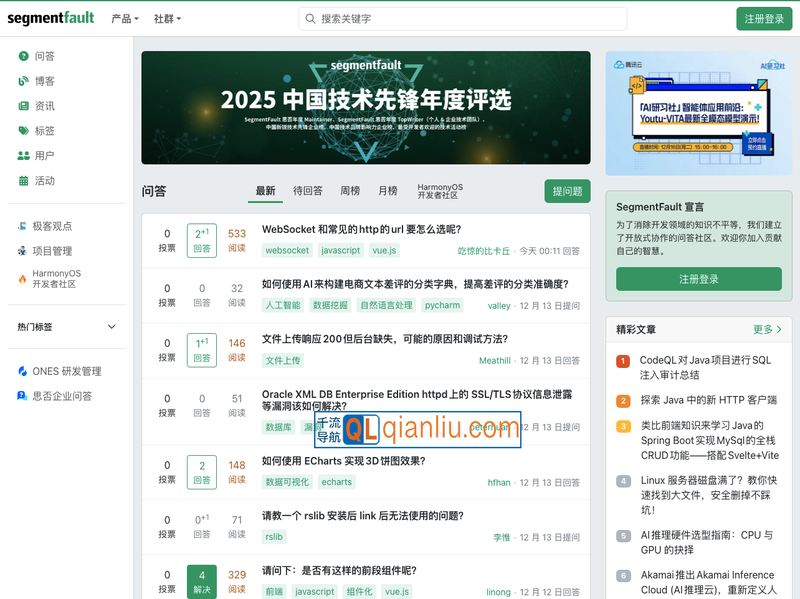Open 用户 via the users icon
This screenshot has height=599, width=800.
point(23,156)
